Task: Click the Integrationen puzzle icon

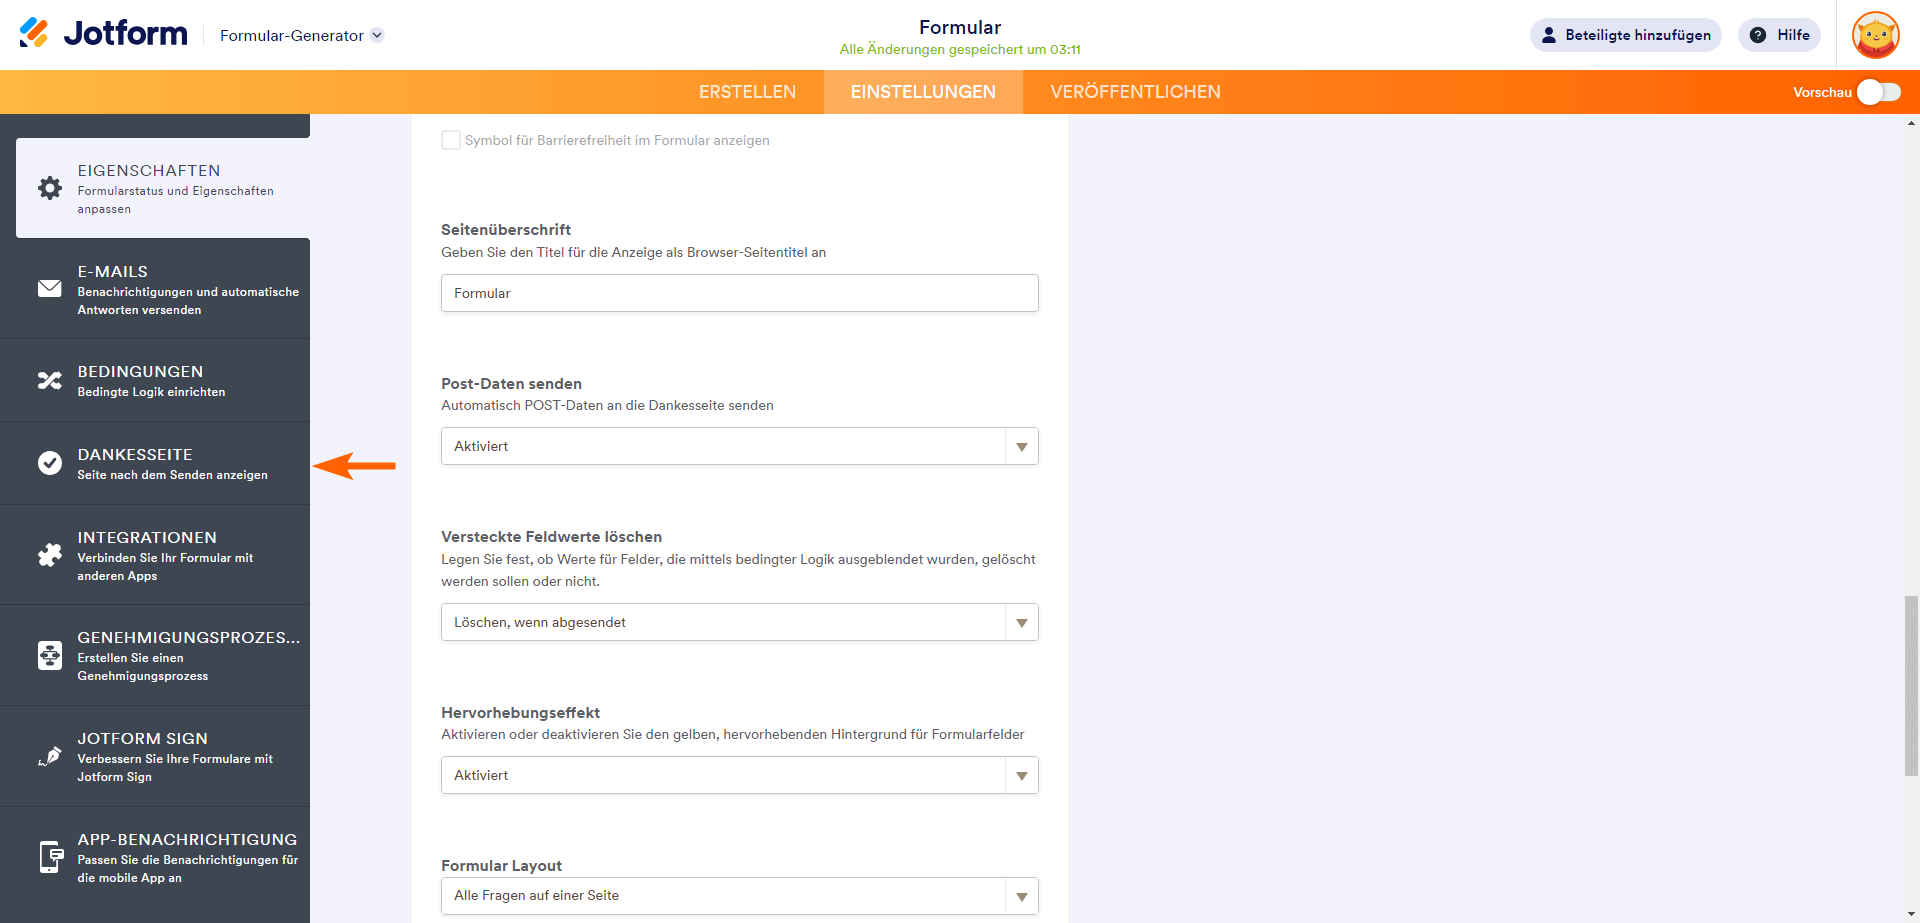Action: (50, 555)
